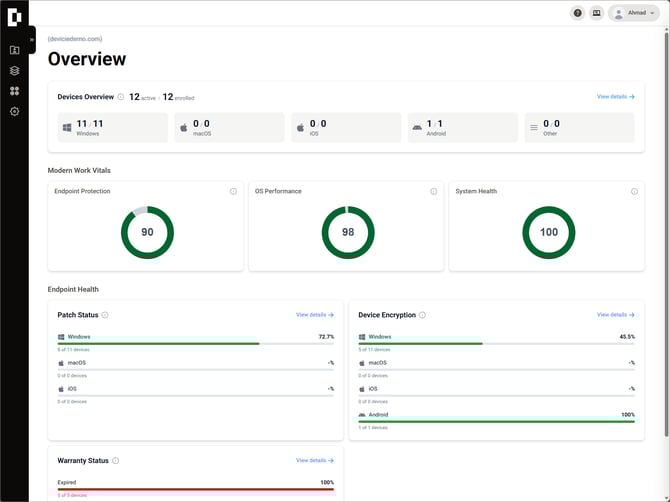Screen dimensions: 670x502
Task: Click the Other list icon in Devices Overview
Action: (534, 128)
